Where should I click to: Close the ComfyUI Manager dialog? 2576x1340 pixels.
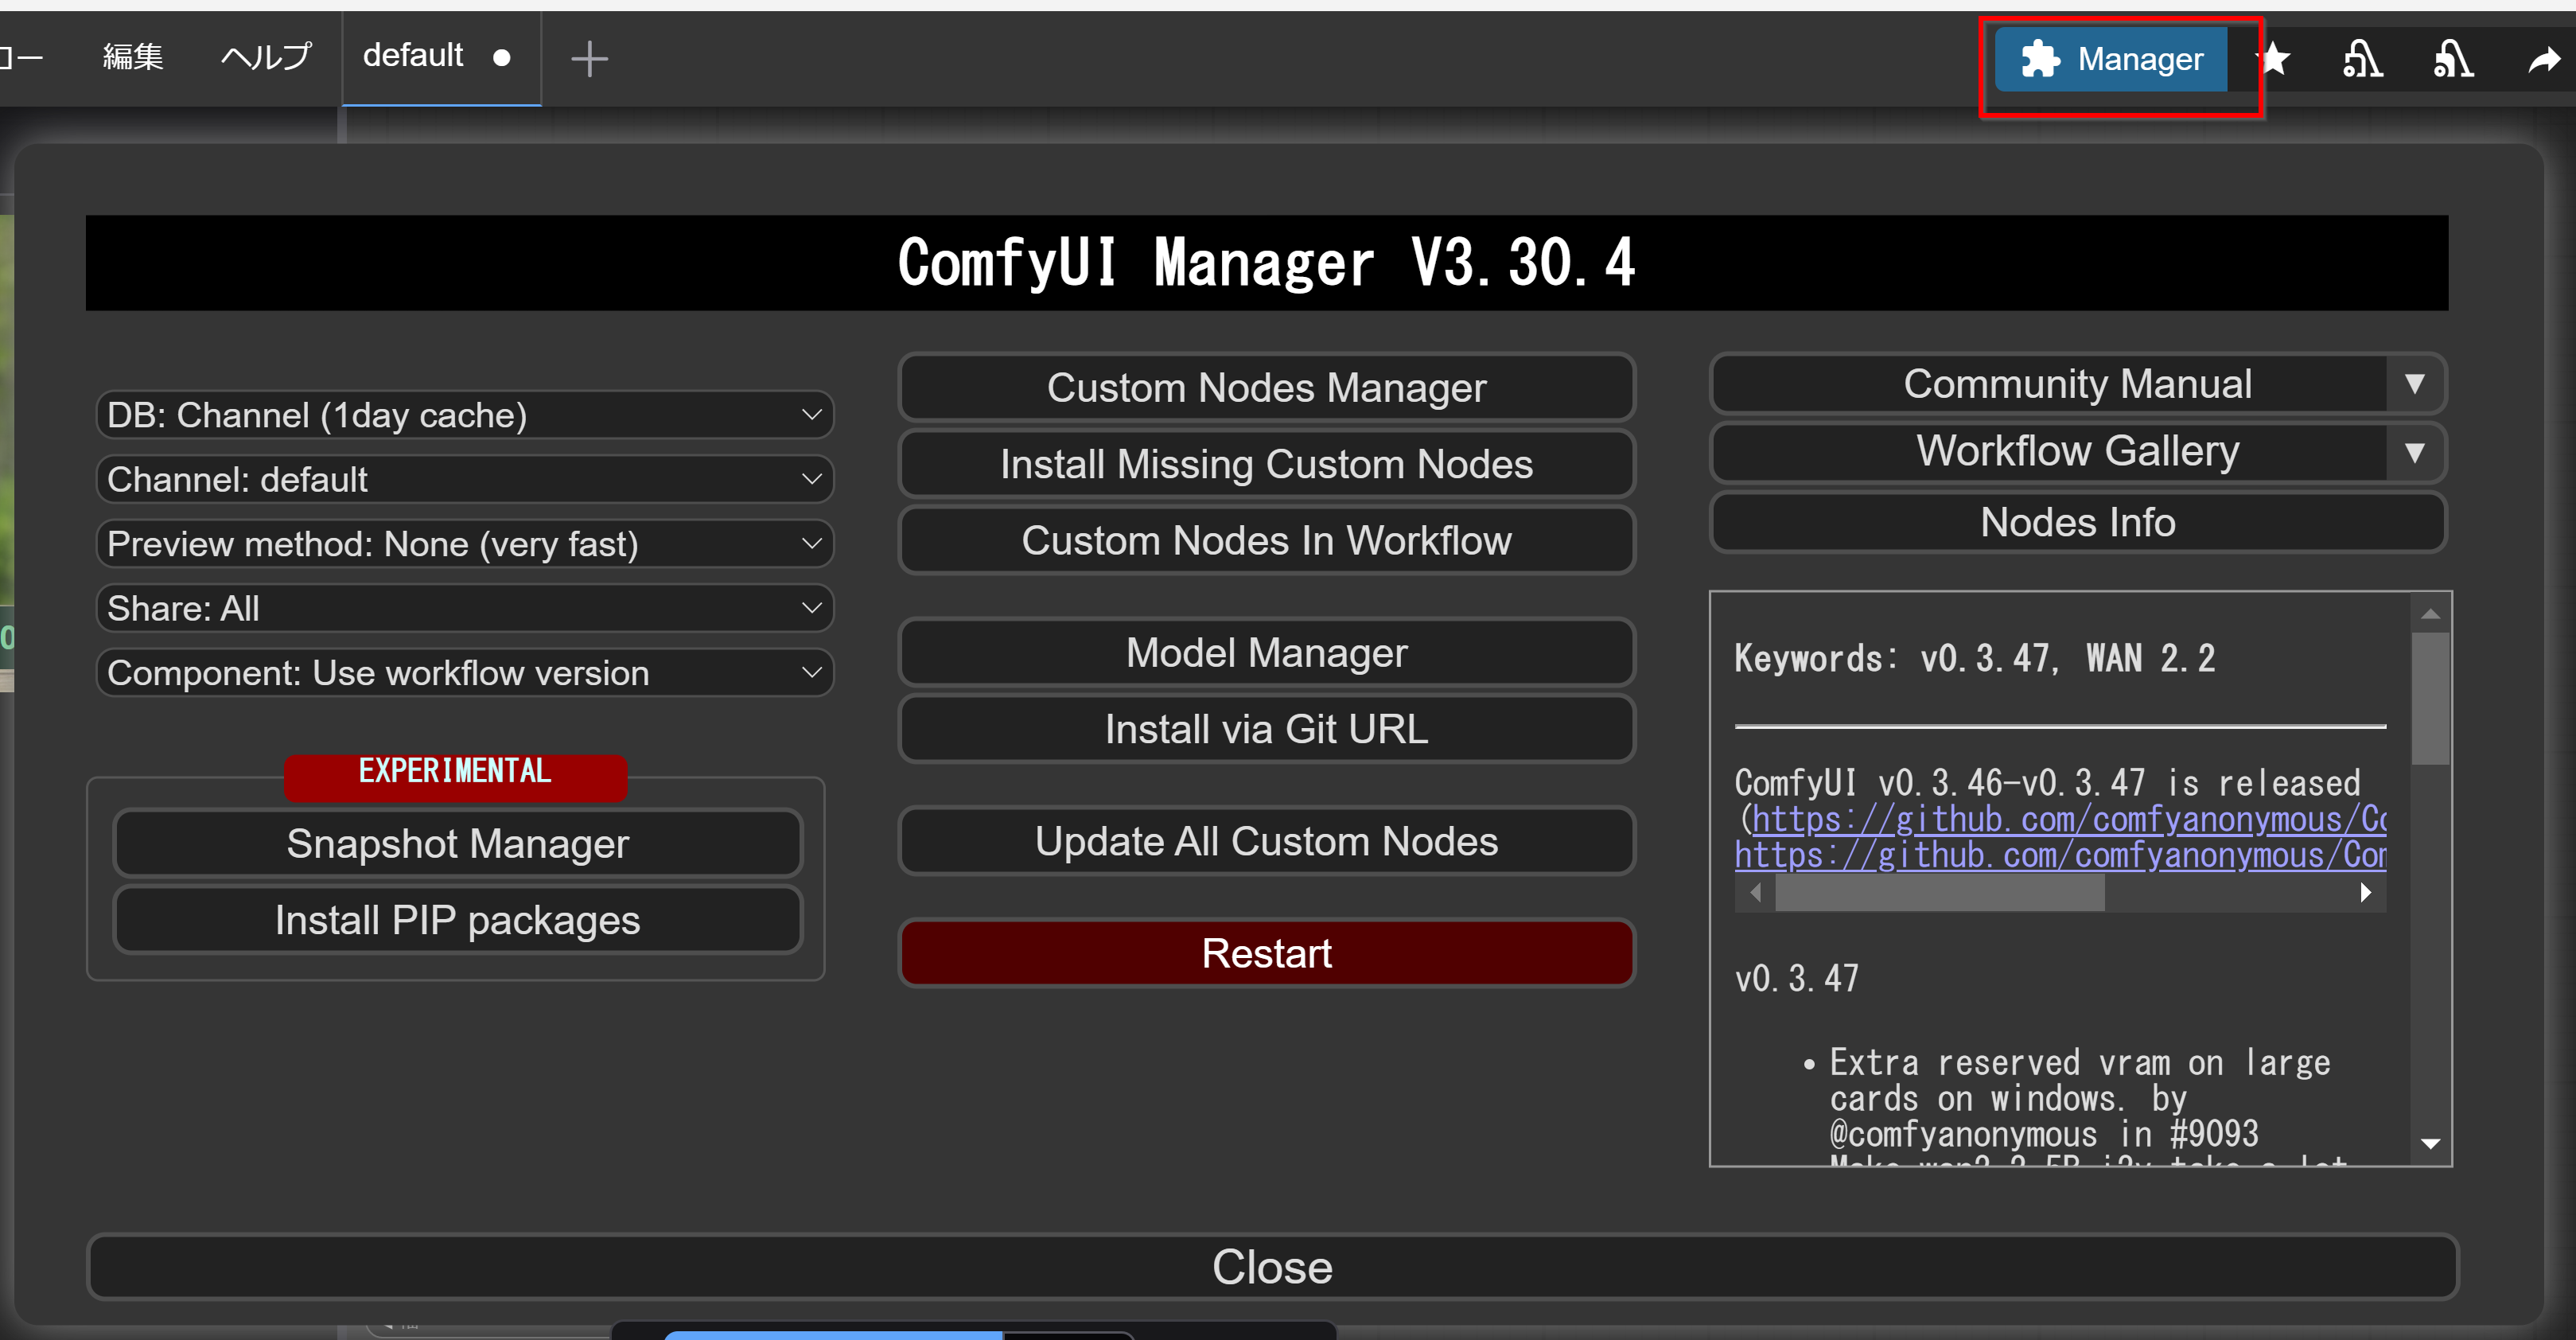(x=1272, y=1267)
